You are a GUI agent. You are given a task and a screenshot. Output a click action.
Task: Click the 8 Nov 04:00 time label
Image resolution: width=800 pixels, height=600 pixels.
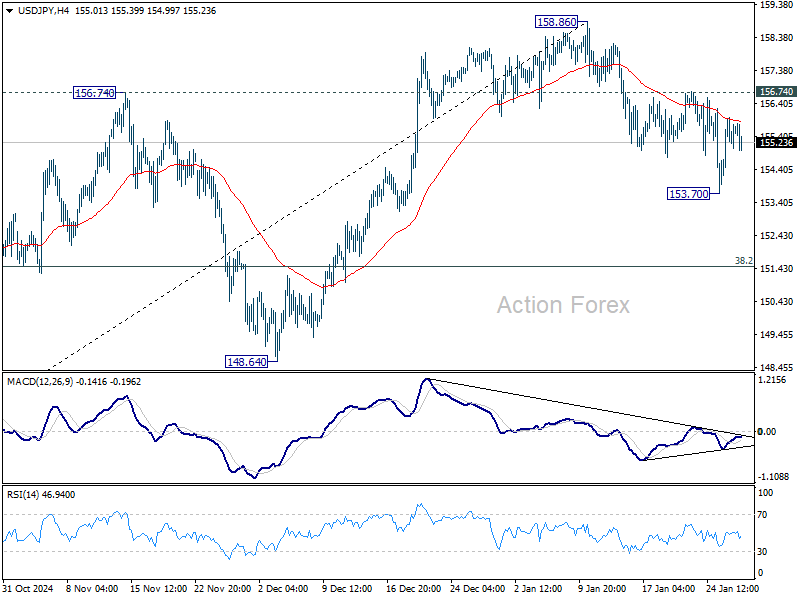[x=92, y=588]
